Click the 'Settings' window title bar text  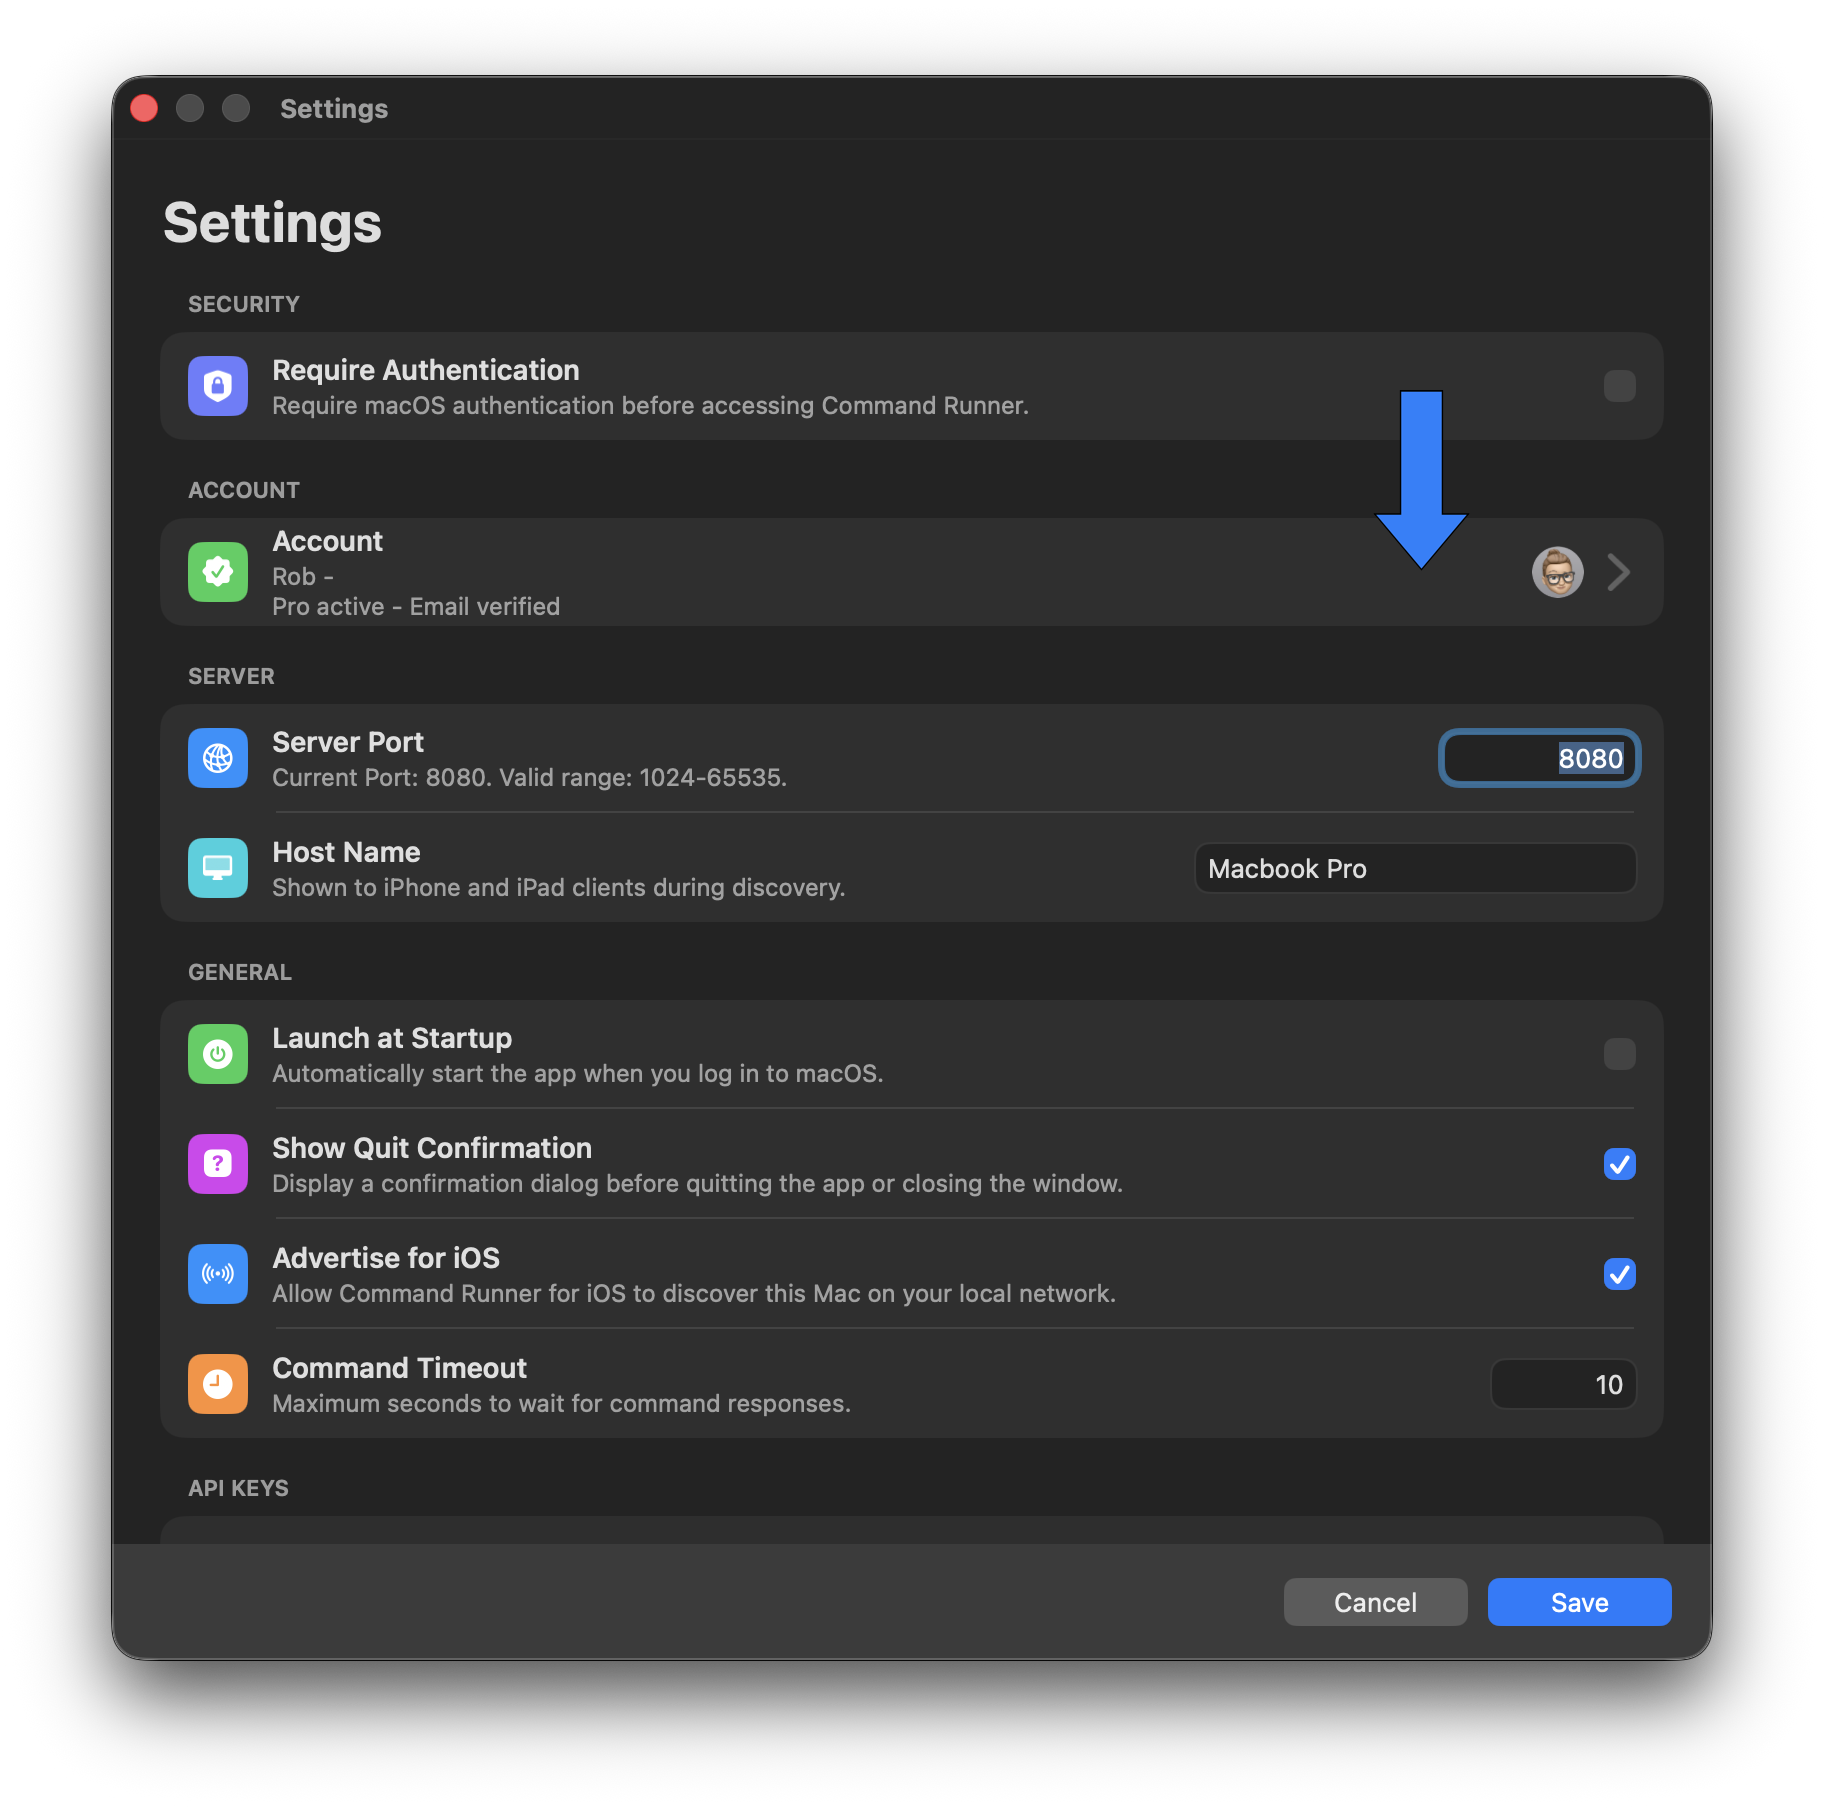[x=334, y=108]
